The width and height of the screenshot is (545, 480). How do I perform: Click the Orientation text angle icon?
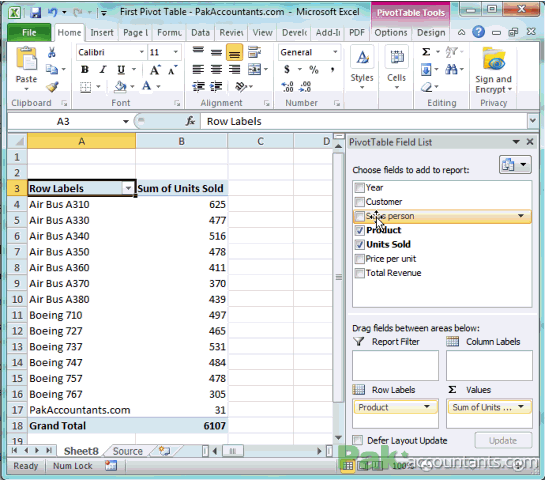point(241,87)
